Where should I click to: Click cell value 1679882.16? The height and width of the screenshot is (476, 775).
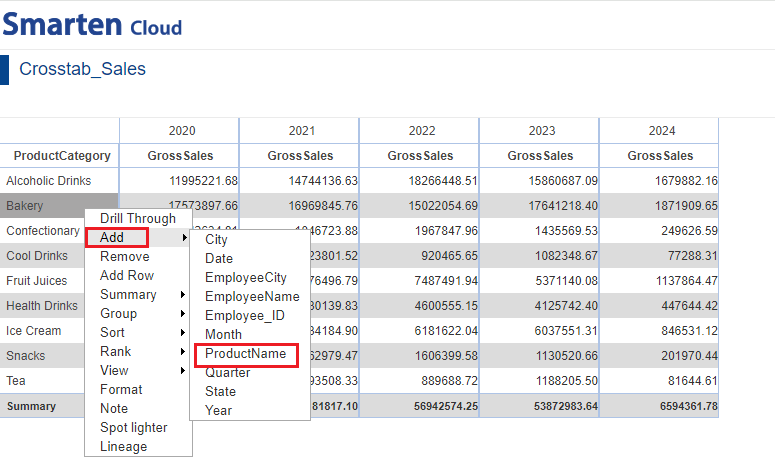click(687, 181)
